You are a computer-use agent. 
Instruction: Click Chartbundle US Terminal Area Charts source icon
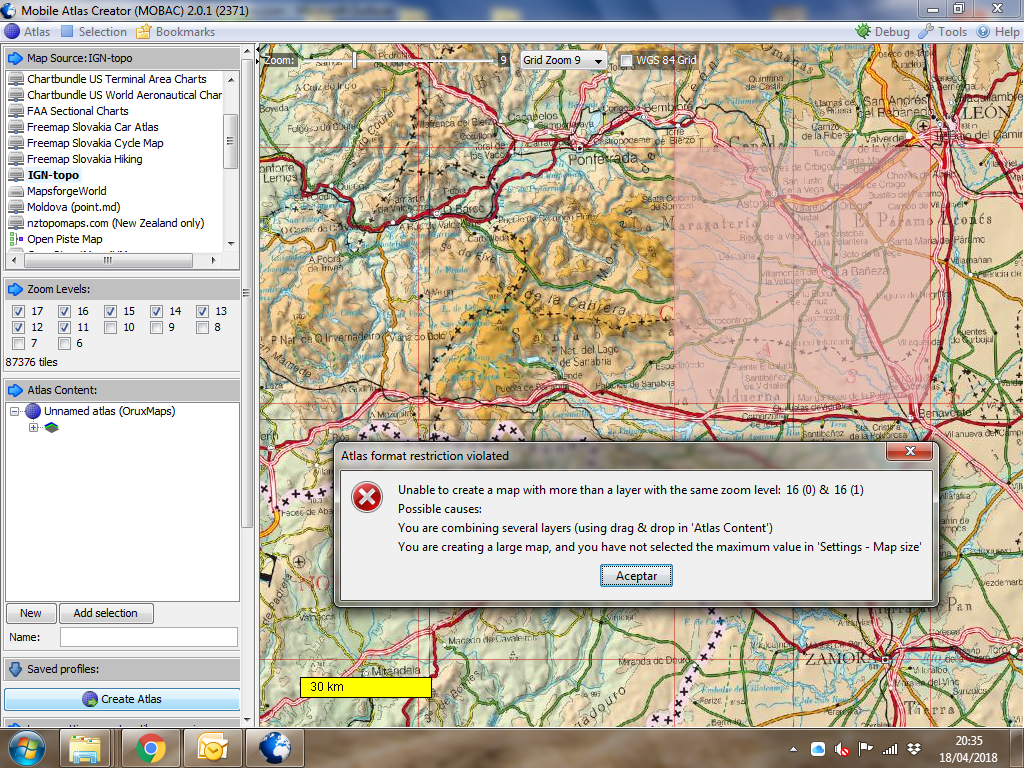(16, 79)
